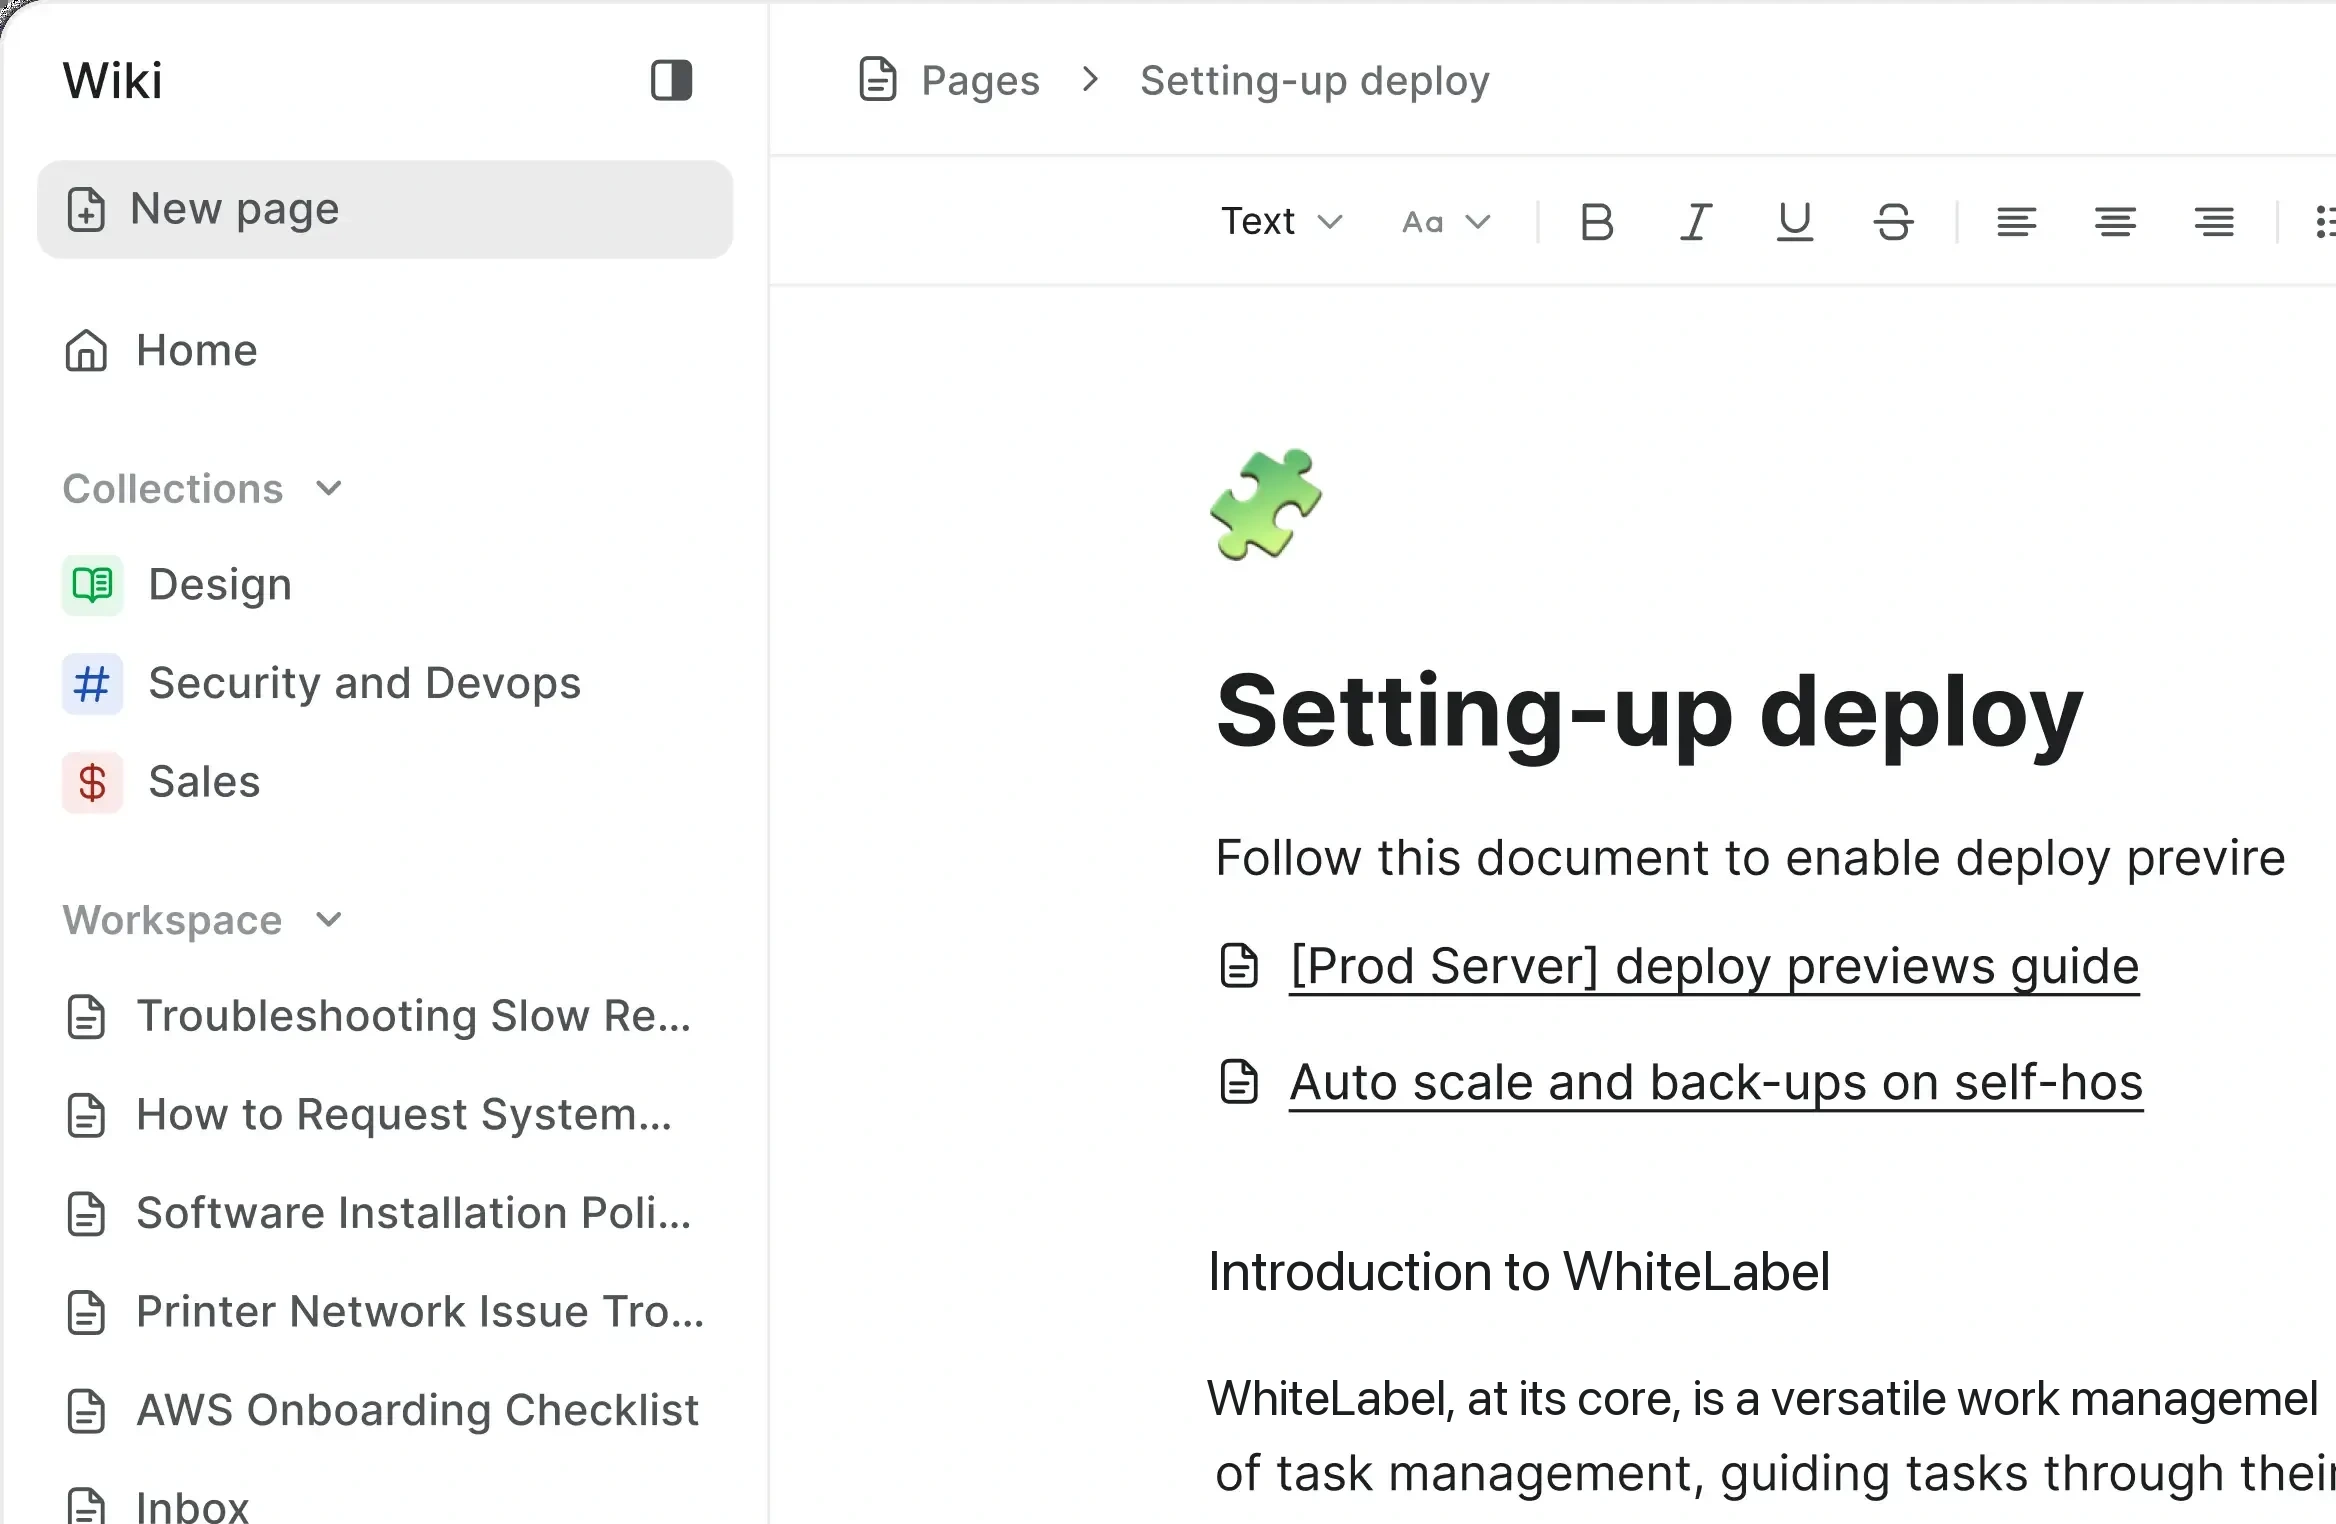
Task: Click document icon beside Auto scale link
Action: click(x=1239, y=1081)
